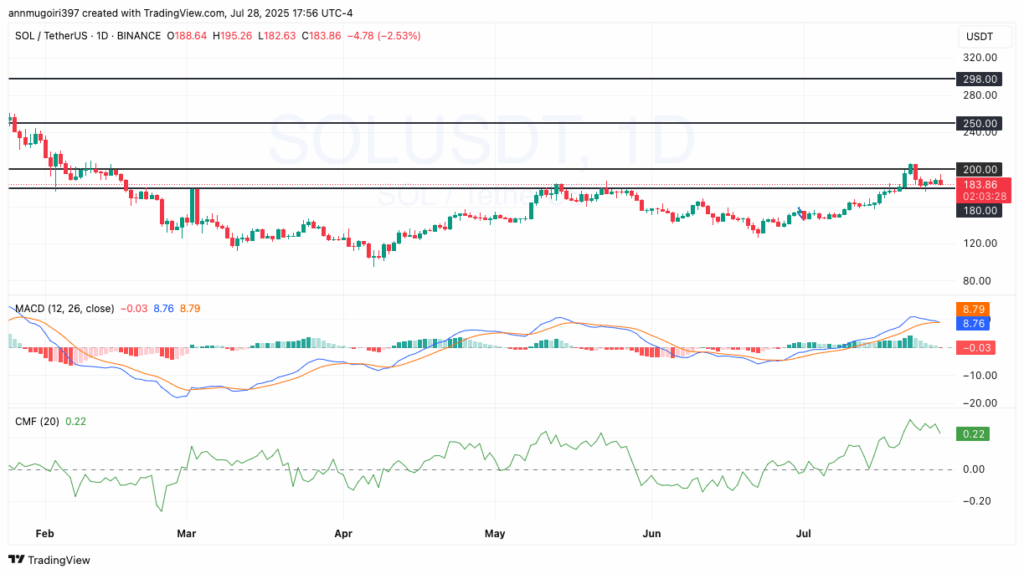Click the −20.00 MACD scale label
This screenshot has height=574, width=1024.
(x=980, y=403)
